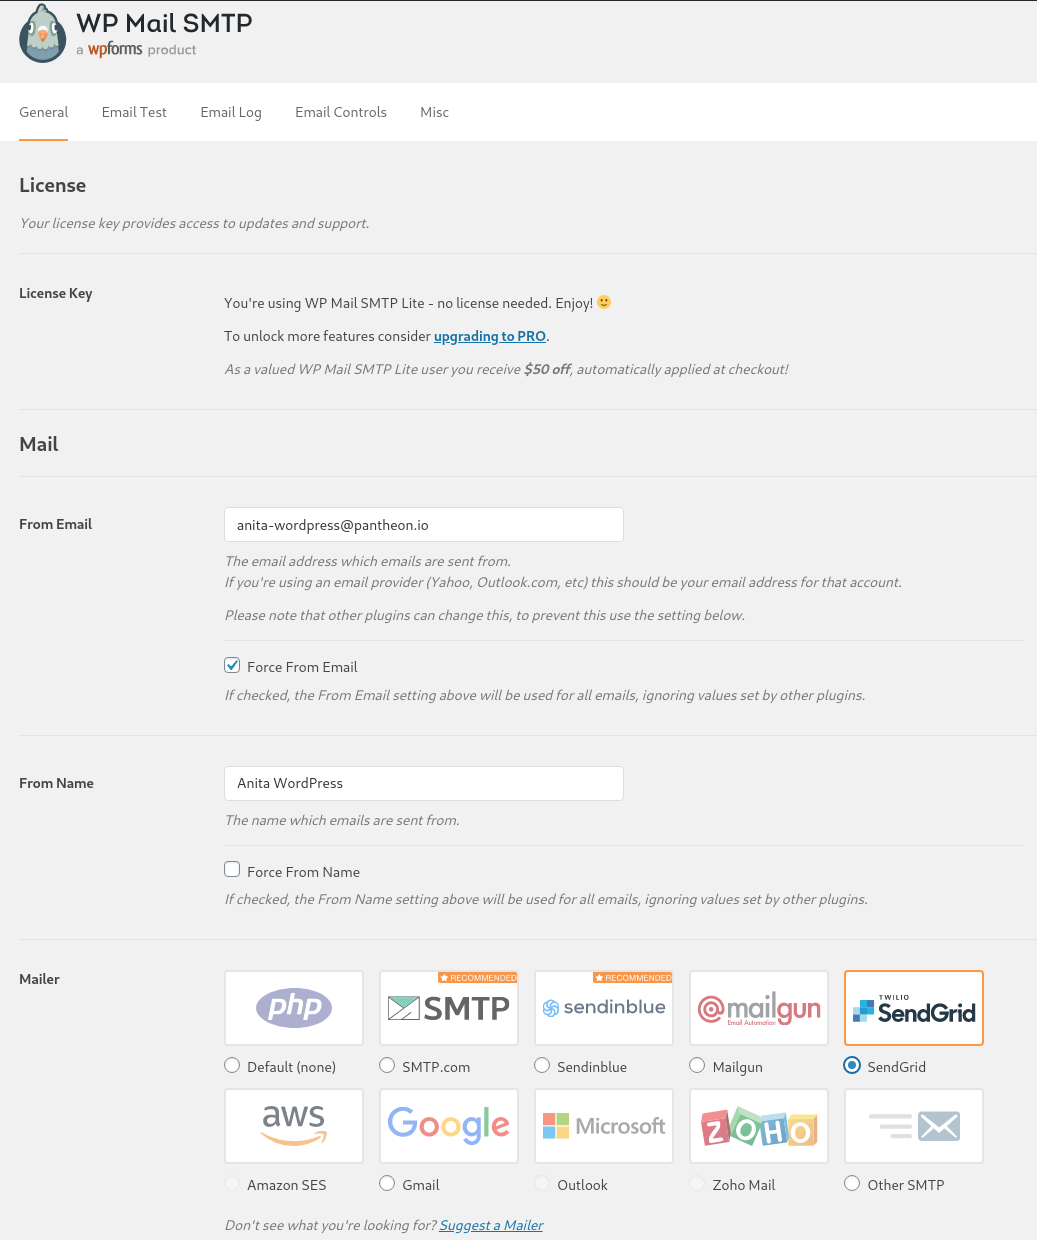Click inside the From Name input field

tap(423, 783)
